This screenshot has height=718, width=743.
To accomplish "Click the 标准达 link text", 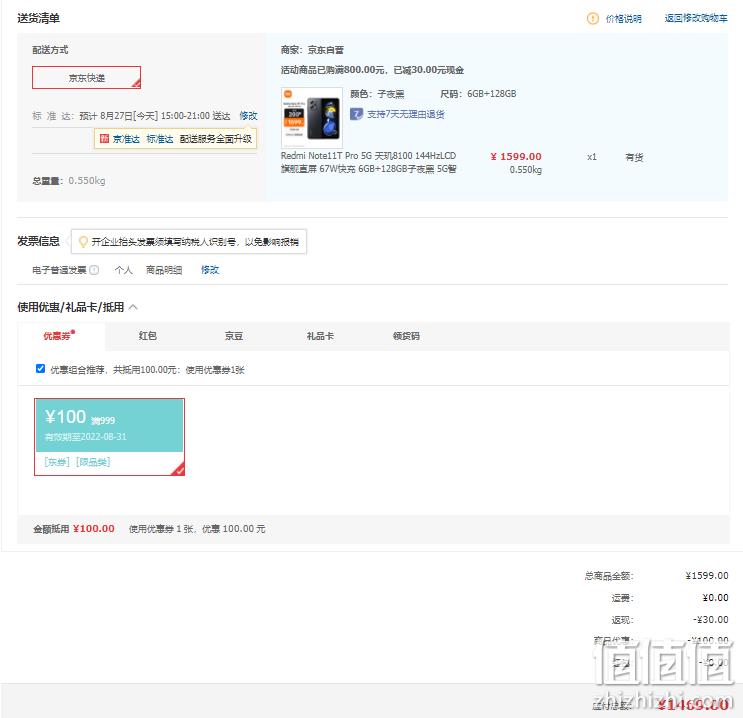I will [x=160, y=139].
